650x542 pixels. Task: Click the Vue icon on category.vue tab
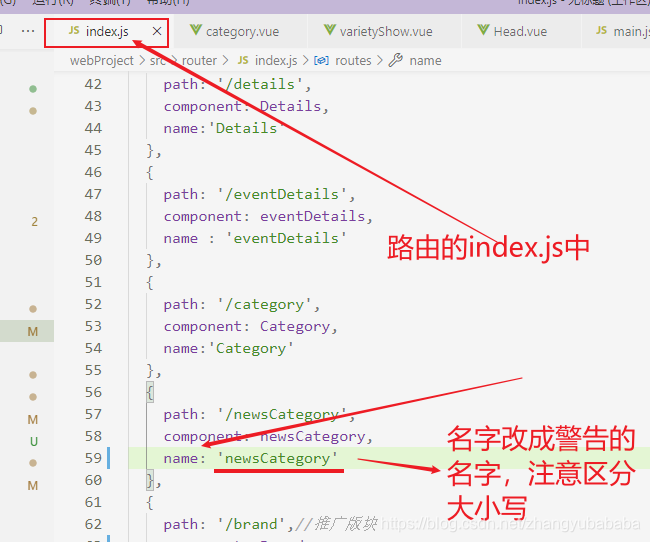coord(195,30)
